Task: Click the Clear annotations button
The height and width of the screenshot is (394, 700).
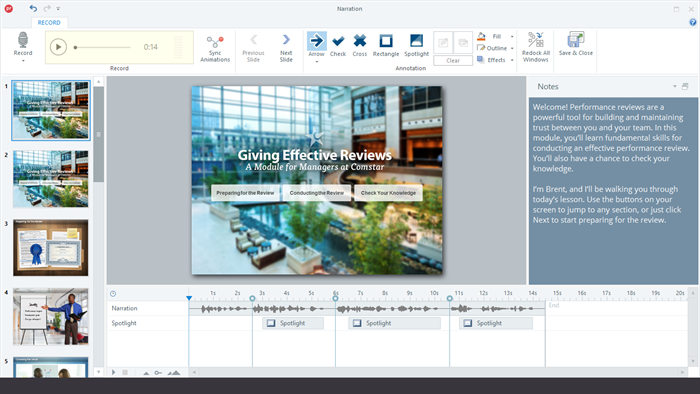Action: [453, 60]
